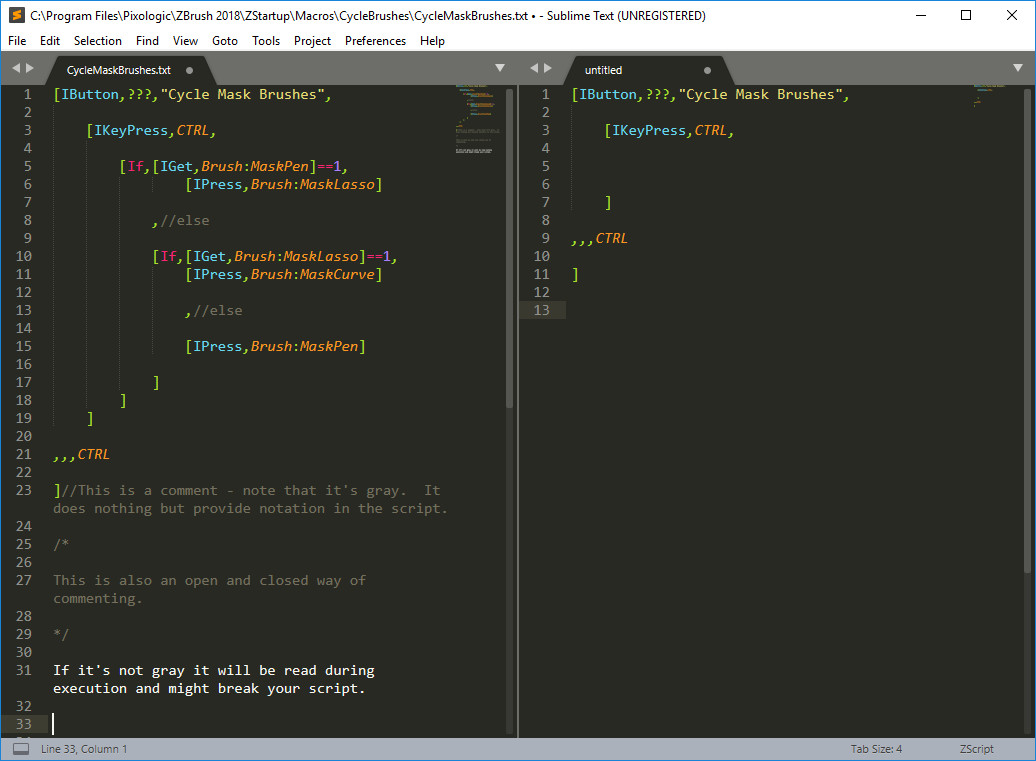Maximize the Sublime Text window
This screenshot has height=761, width=1036.
pyautogui.click(x=966, y=15)
